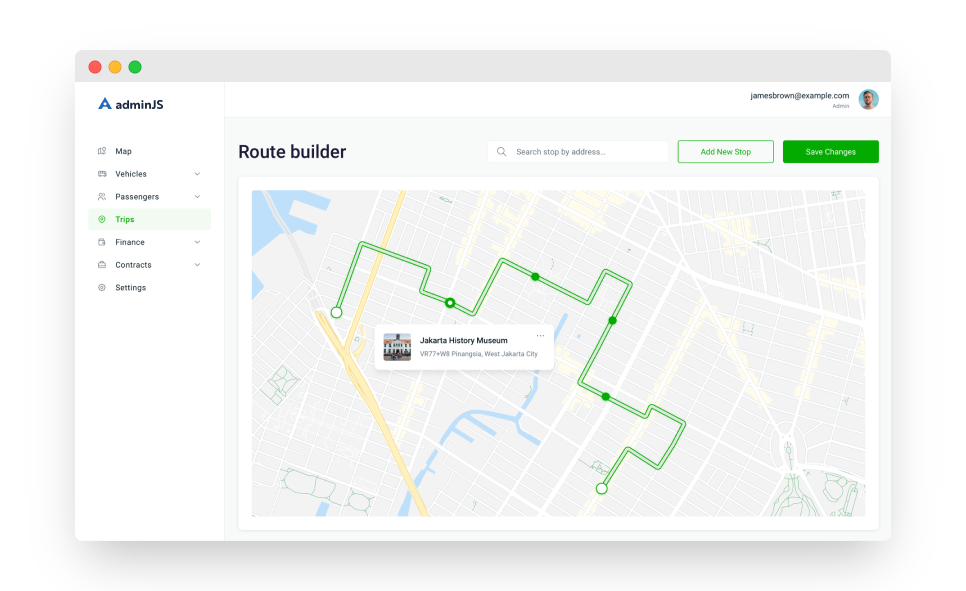Viewport: 966px width, 591px height.
Task: Open Jakarta History Museum card options menu
Action: [540, 336]
